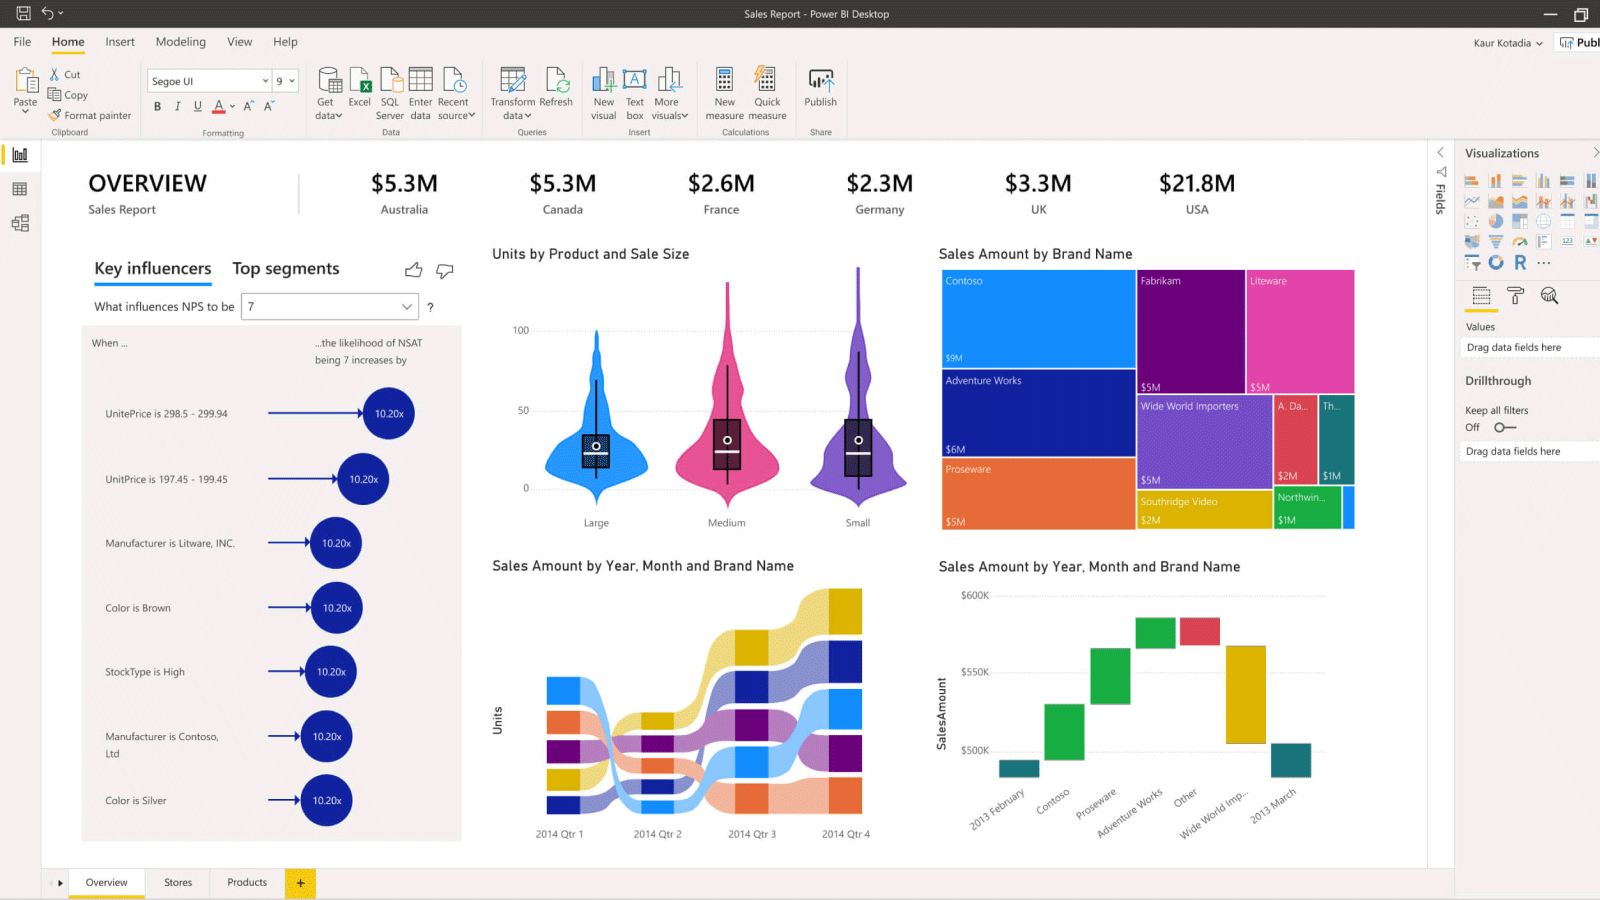Open the Help ribbon tab
This screenshot has height=900, width=1600.
pyautogui.click(x=285, y=42)
